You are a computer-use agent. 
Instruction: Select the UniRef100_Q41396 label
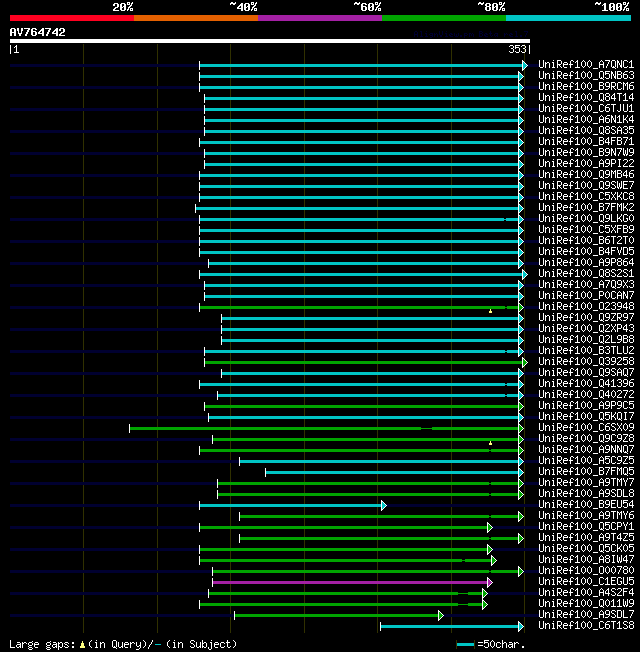[x=586, y=383]
